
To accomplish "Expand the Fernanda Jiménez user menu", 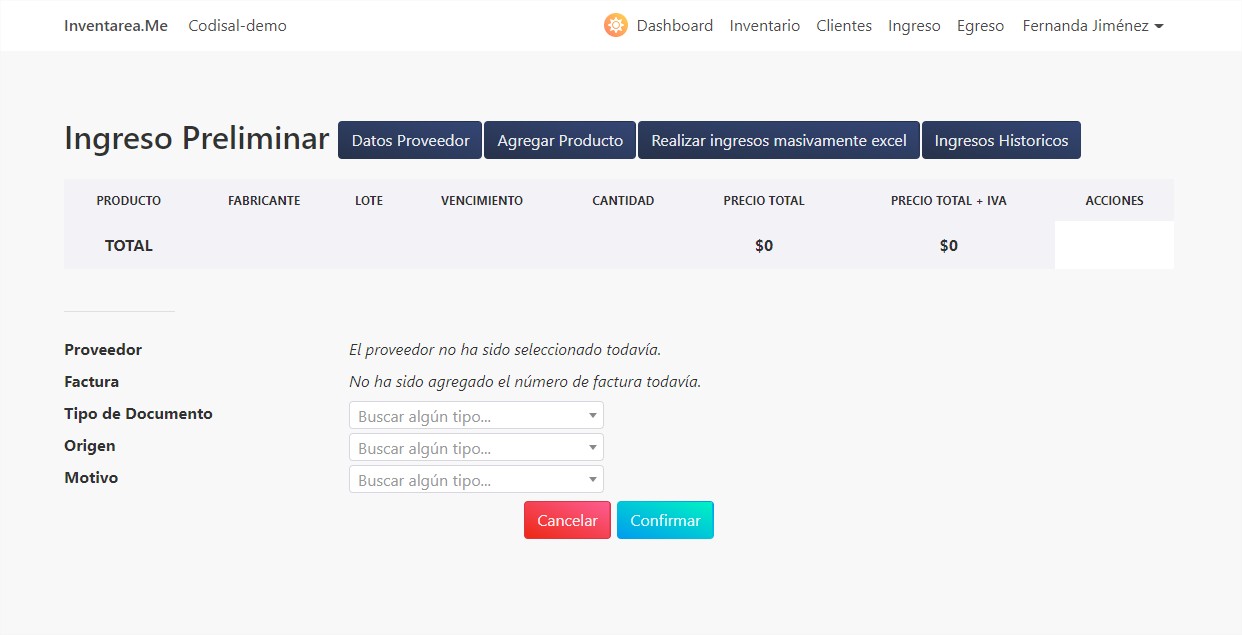I will coord(1092,25).
